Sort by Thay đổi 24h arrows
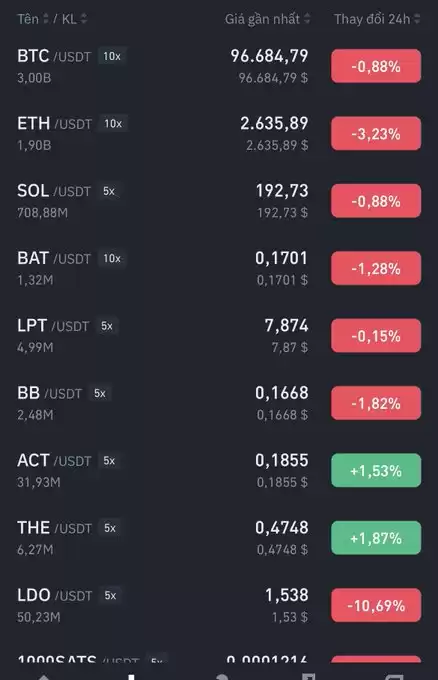438x680 pixels. [417, 19]
